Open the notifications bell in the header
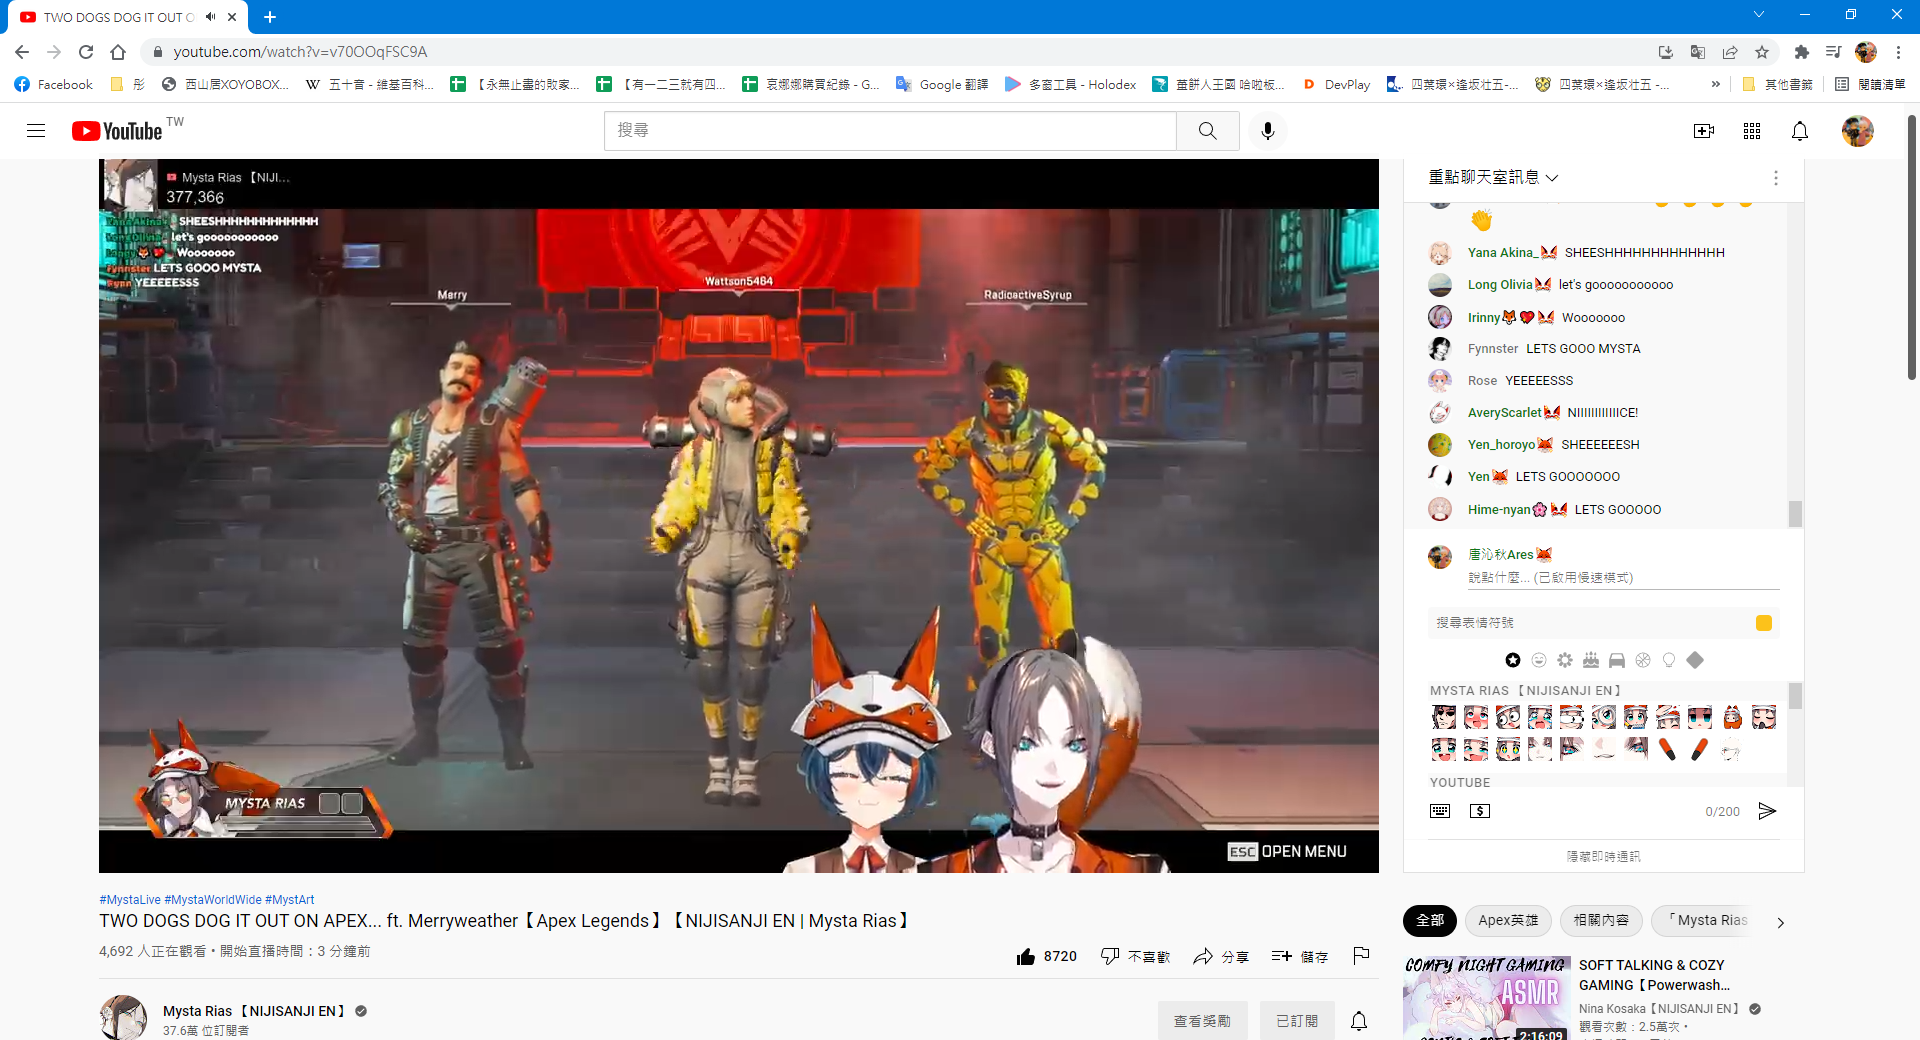Image resolution: width=1920 pixels, height=1040 pixels. [x=1799, y=131]
